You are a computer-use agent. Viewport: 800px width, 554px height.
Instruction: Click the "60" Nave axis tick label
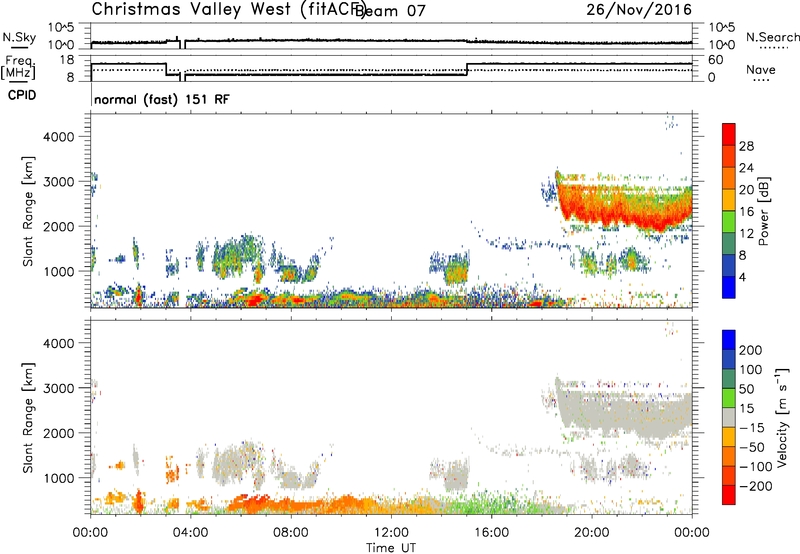pyautogui.click(x=715, y=60)
